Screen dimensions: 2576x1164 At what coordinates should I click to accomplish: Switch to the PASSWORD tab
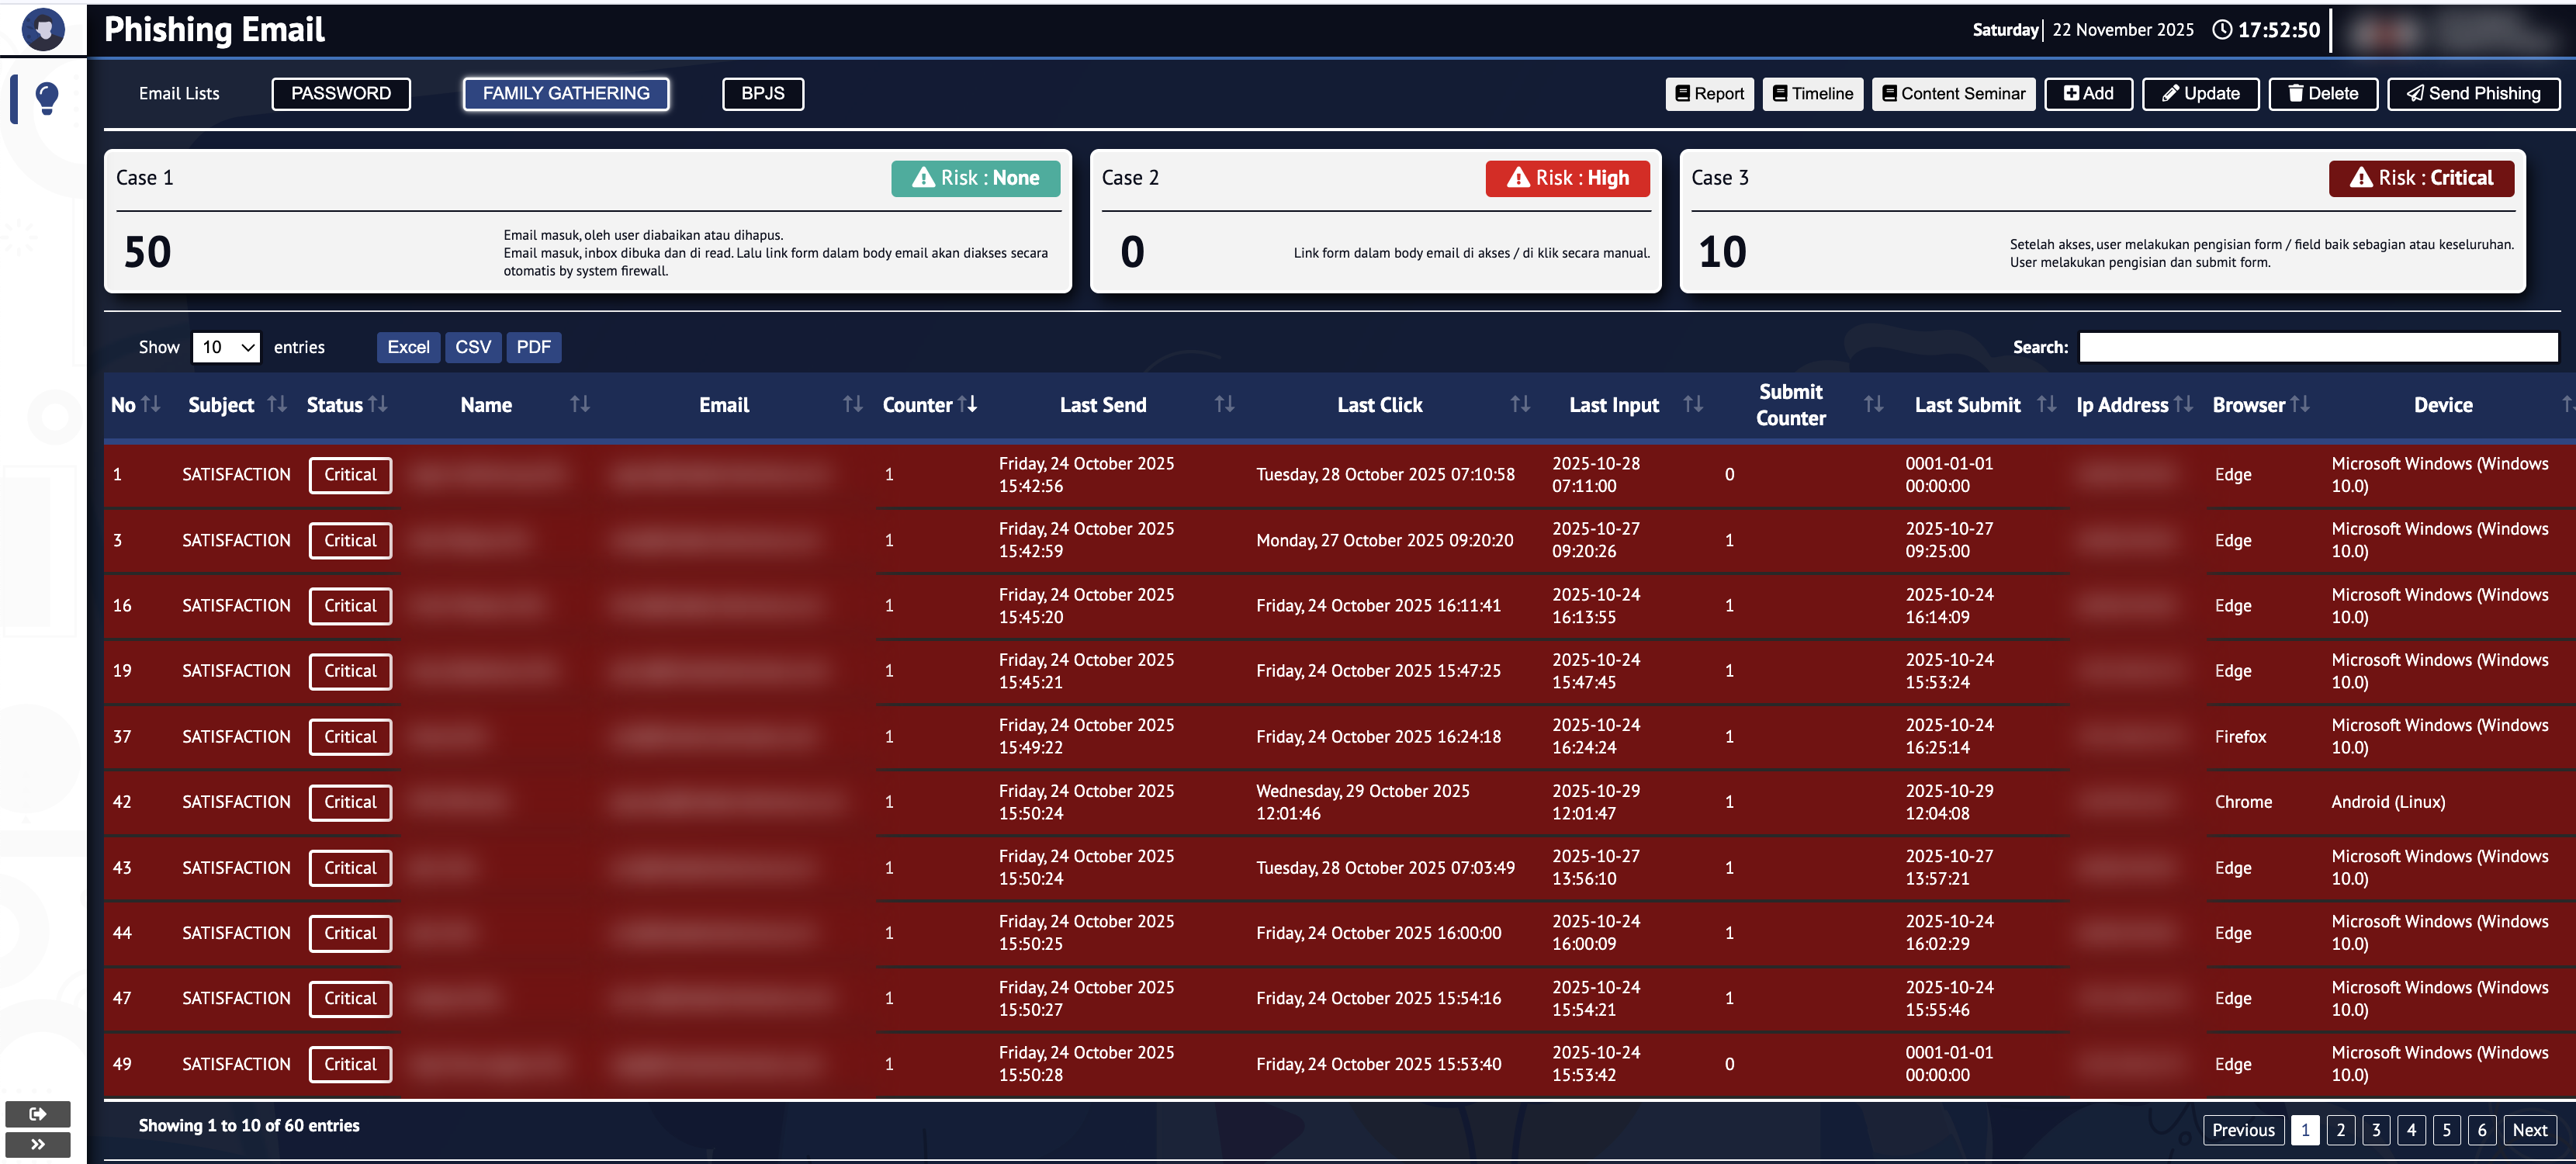[x=341, y=93]
